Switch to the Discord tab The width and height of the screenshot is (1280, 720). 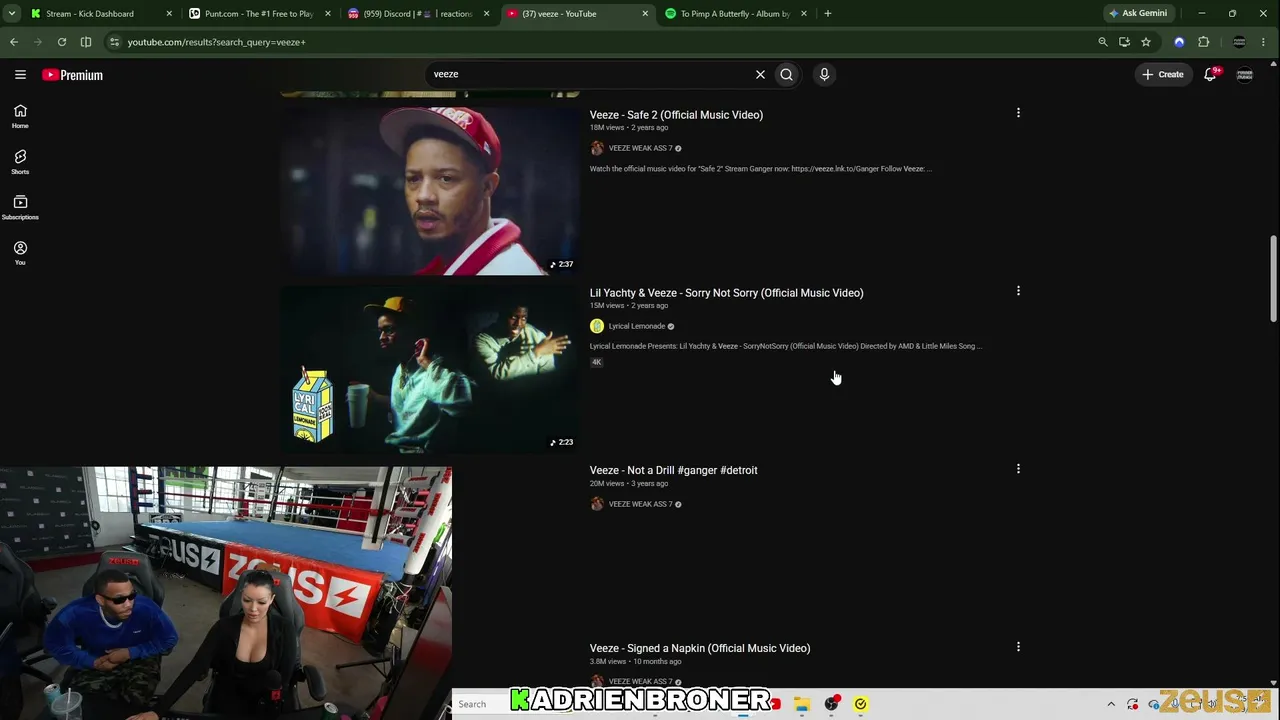(418, 14)
